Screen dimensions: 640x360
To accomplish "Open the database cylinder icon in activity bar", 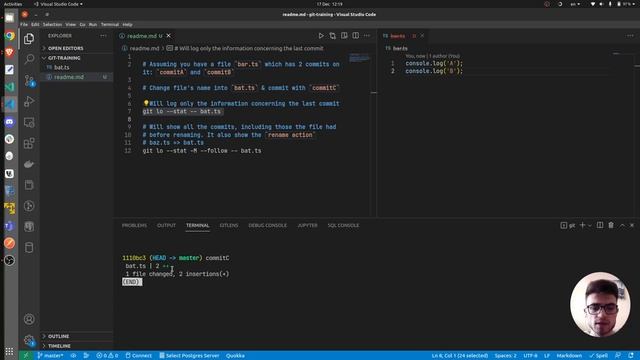I will (x=29, y=247).
